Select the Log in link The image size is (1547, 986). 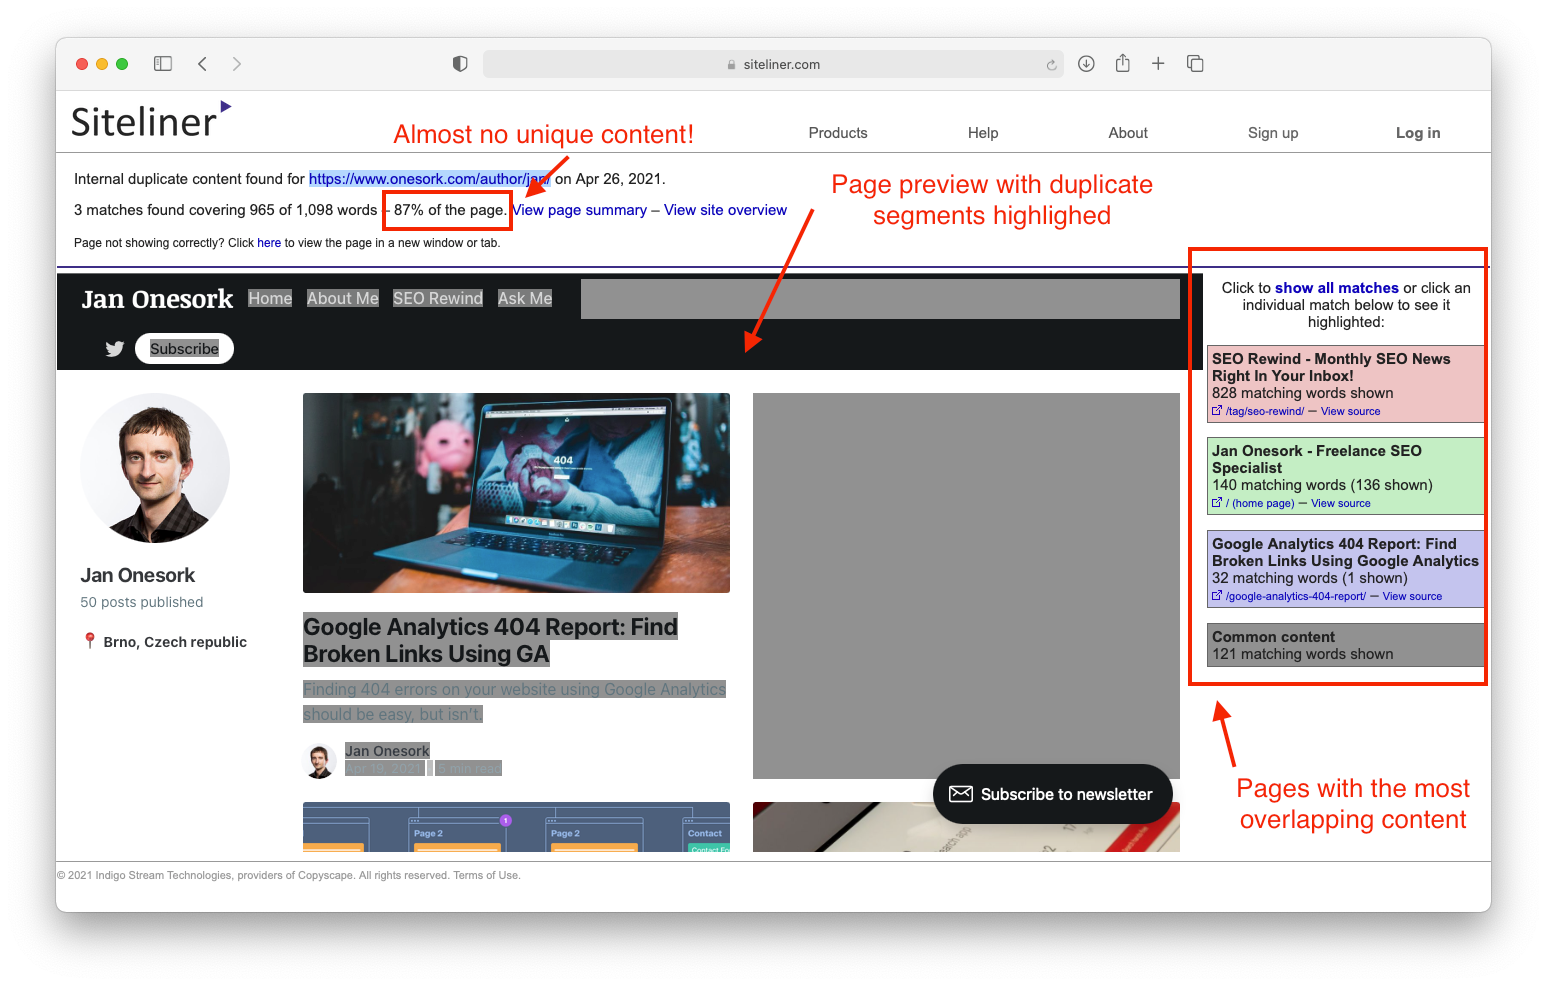tap(1418, 133)
